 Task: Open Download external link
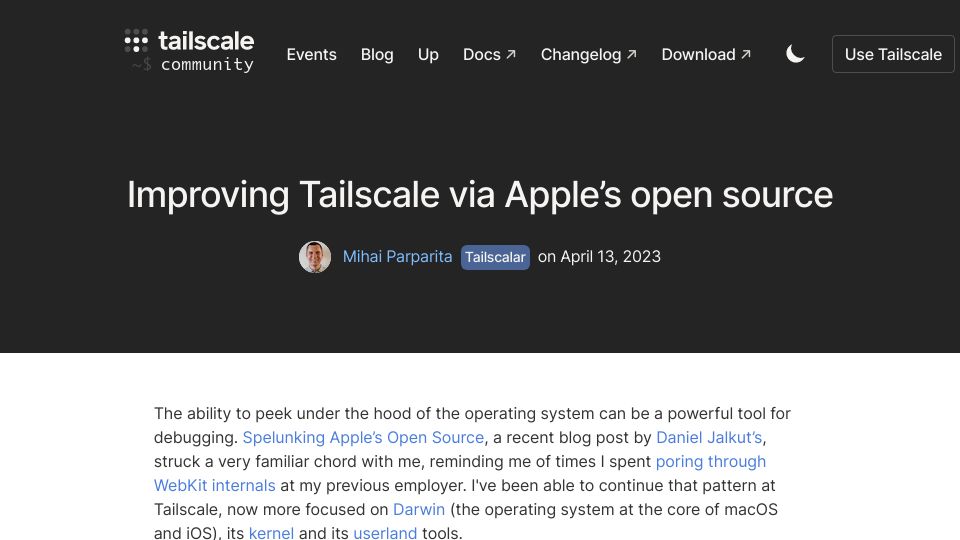(x=706, y=54)
